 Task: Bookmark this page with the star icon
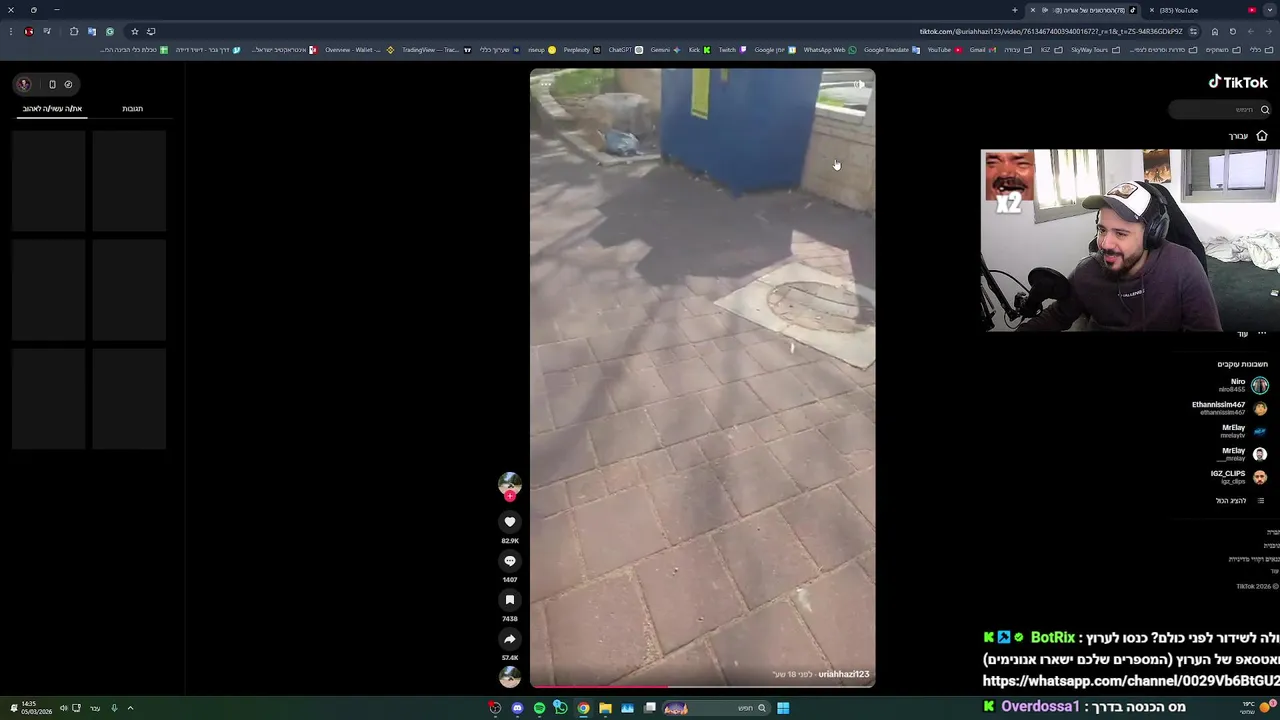(135, 31)
